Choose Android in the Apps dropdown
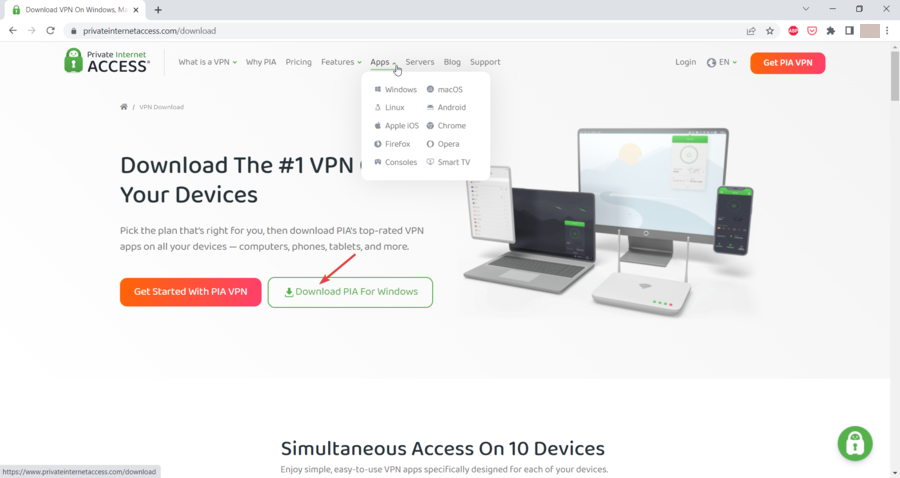900x478 pixels. click(446, 107)
